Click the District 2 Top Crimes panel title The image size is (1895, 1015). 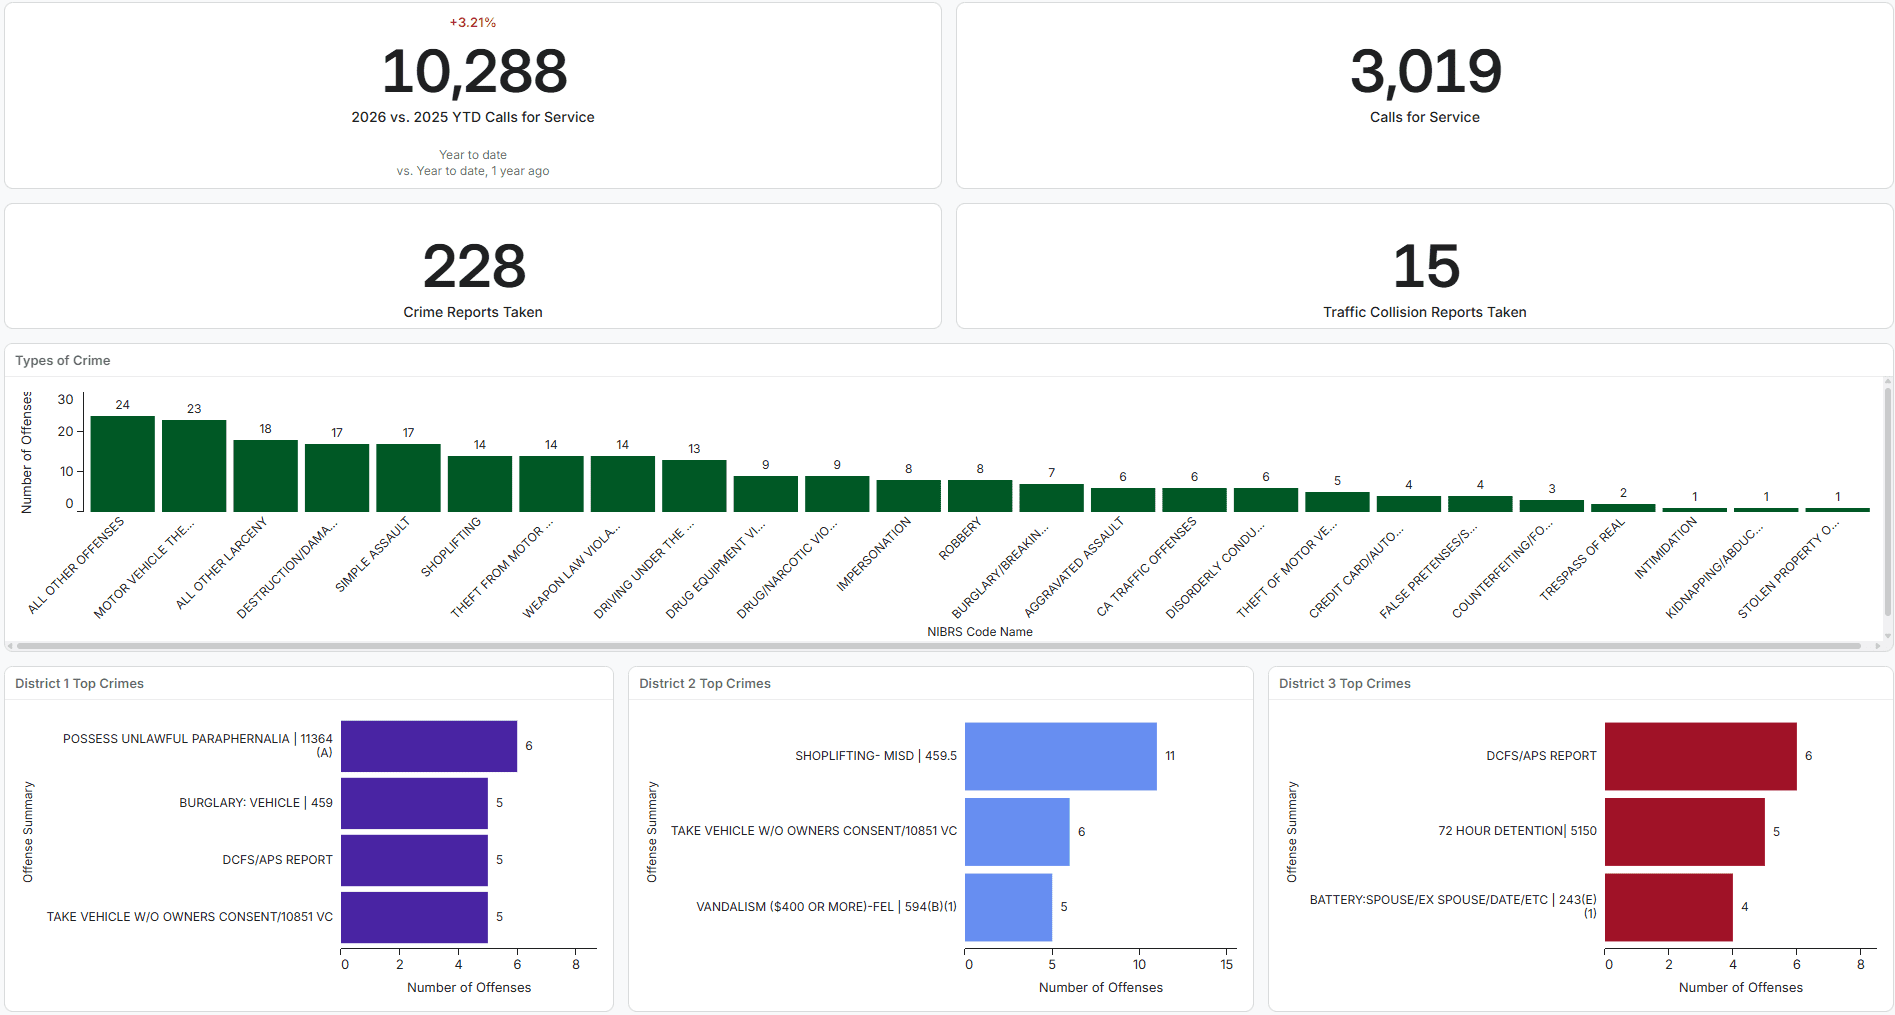[x=705, y=684]
